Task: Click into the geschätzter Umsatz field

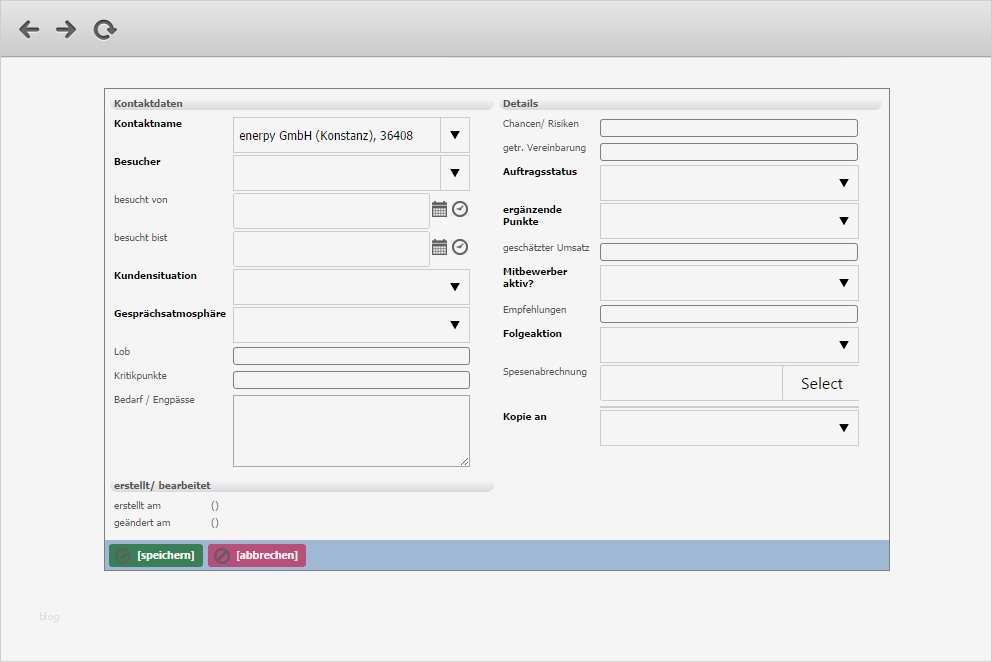Action: point(729,252)
